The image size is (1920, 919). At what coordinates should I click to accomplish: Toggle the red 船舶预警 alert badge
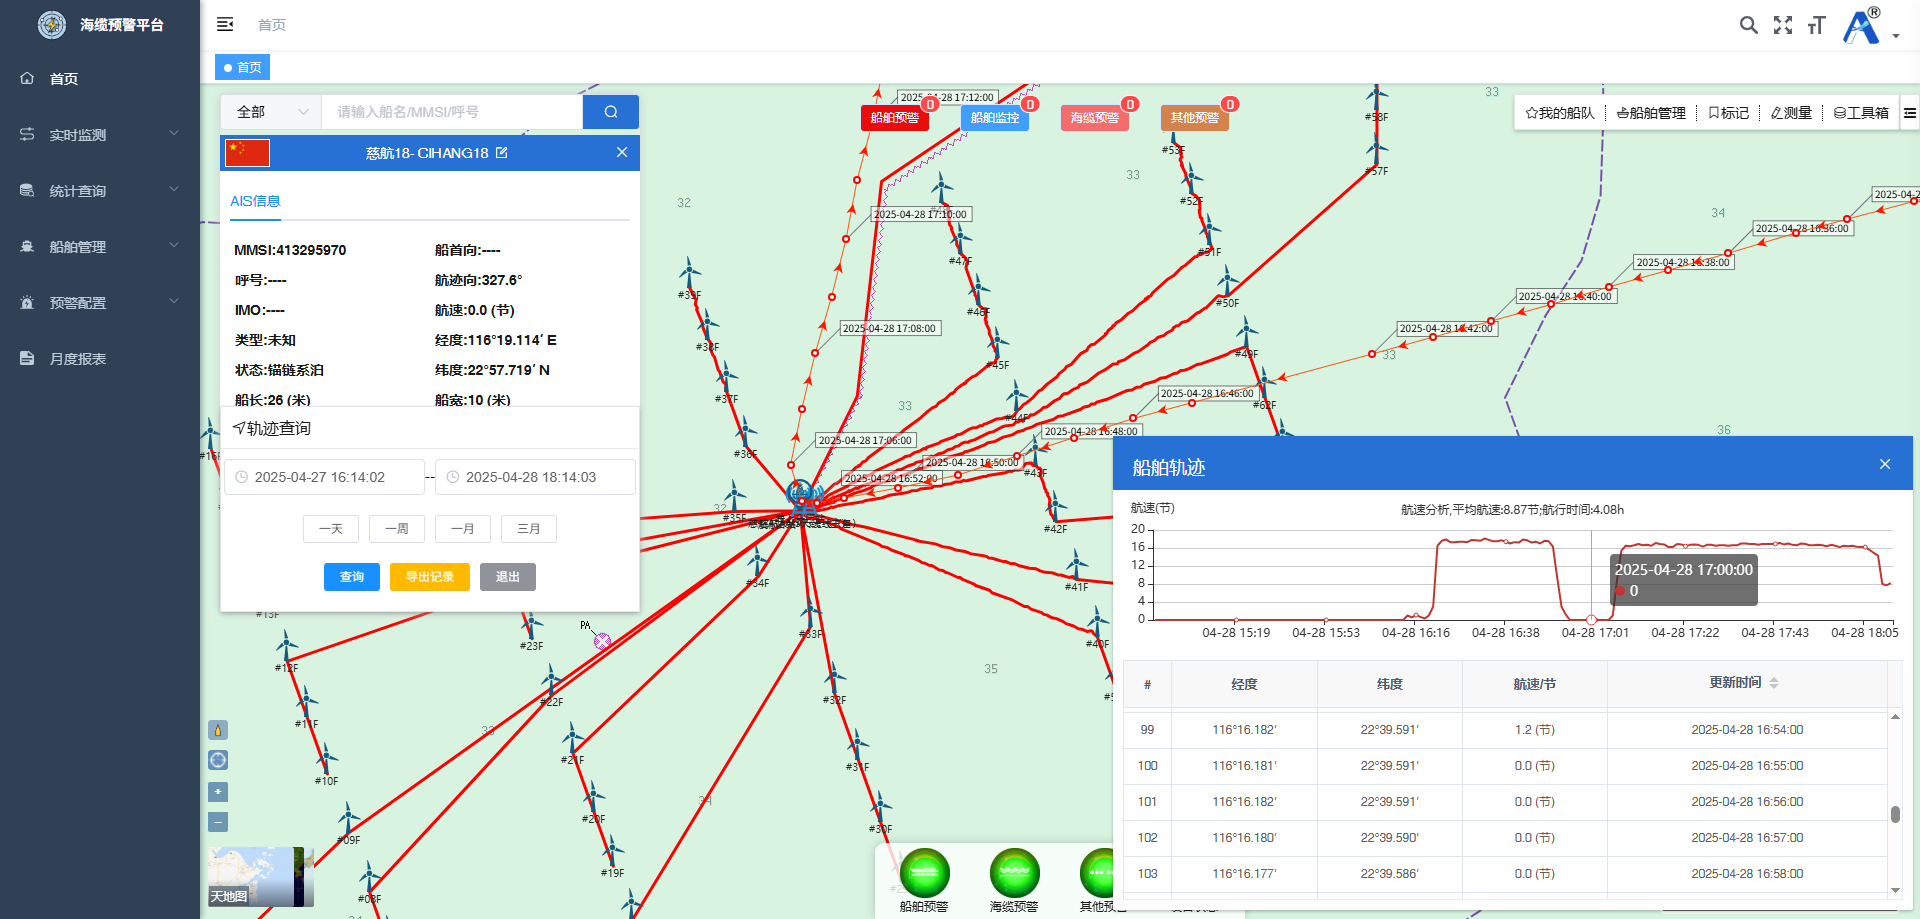pyautogui.click(x=895, y=118)
